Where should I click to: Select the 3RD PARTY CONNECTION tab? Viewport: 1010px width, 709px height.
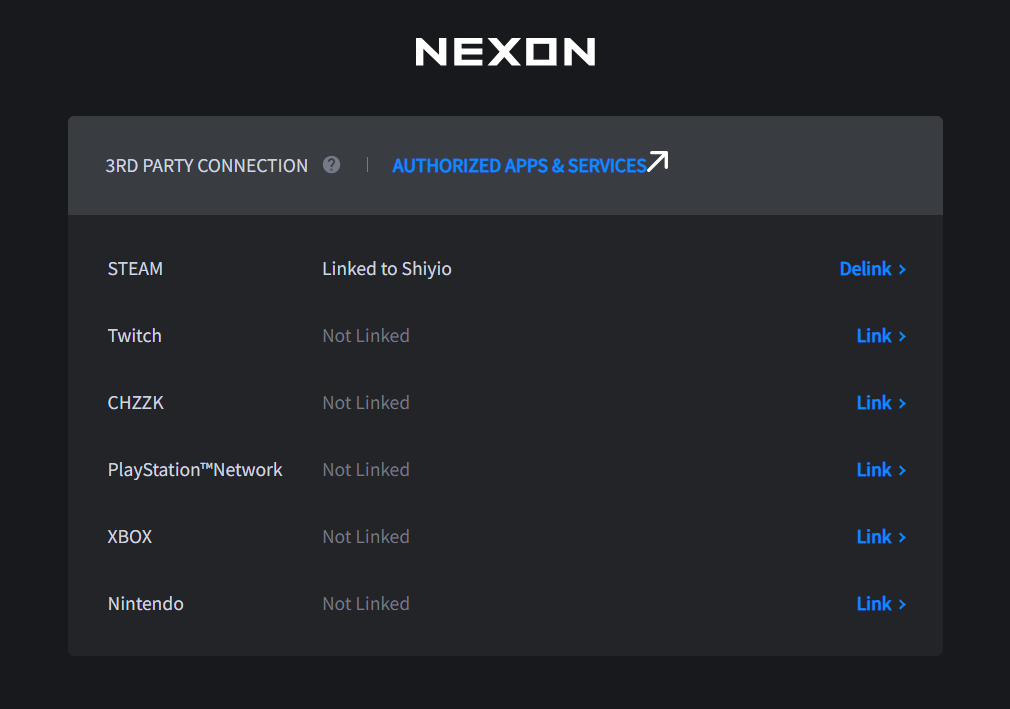point(206,166)
